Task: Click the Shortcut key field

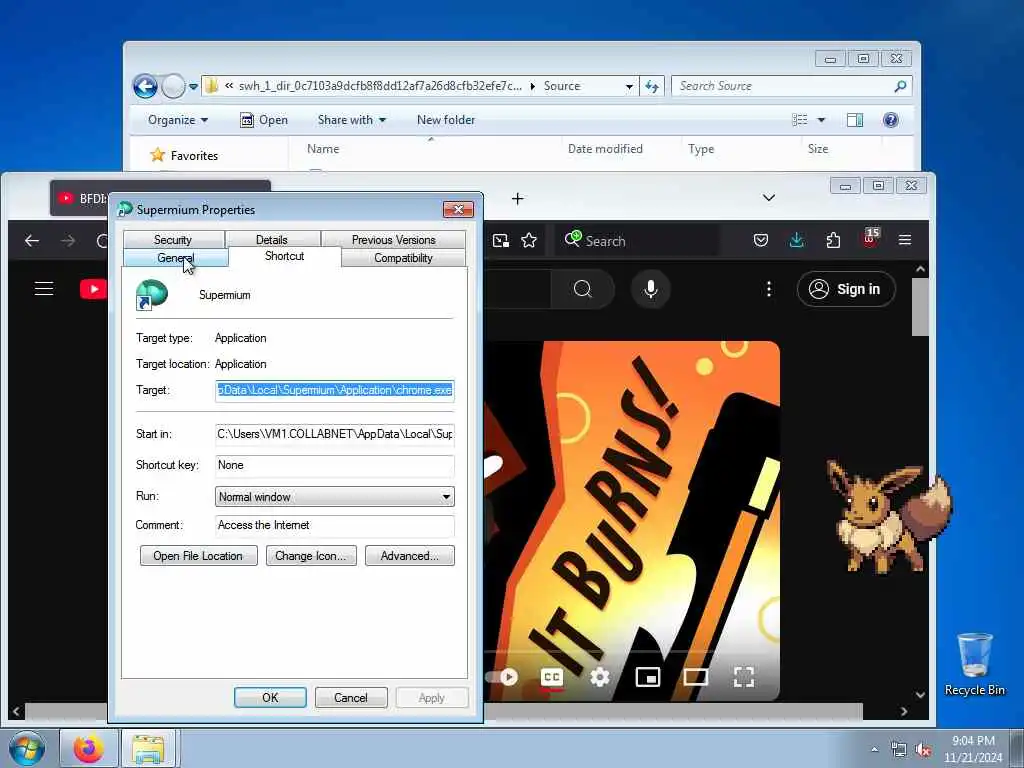Action: pos(334,465)
